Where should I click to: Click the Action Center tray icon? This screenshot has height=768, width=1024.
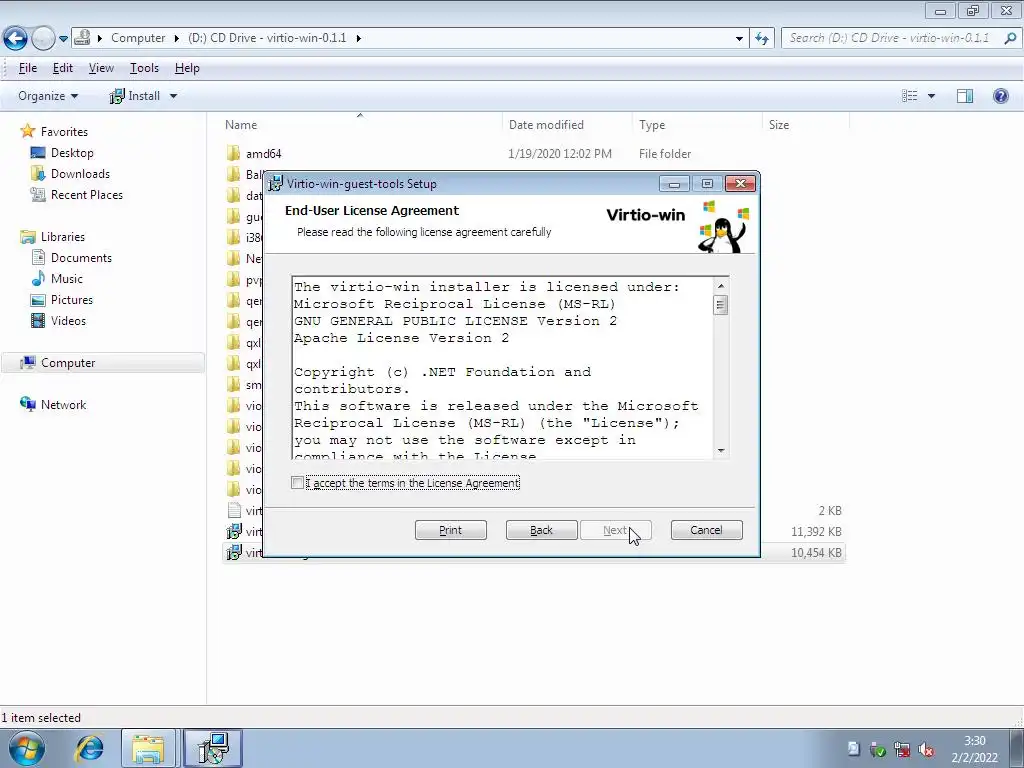tap(853, 749)
